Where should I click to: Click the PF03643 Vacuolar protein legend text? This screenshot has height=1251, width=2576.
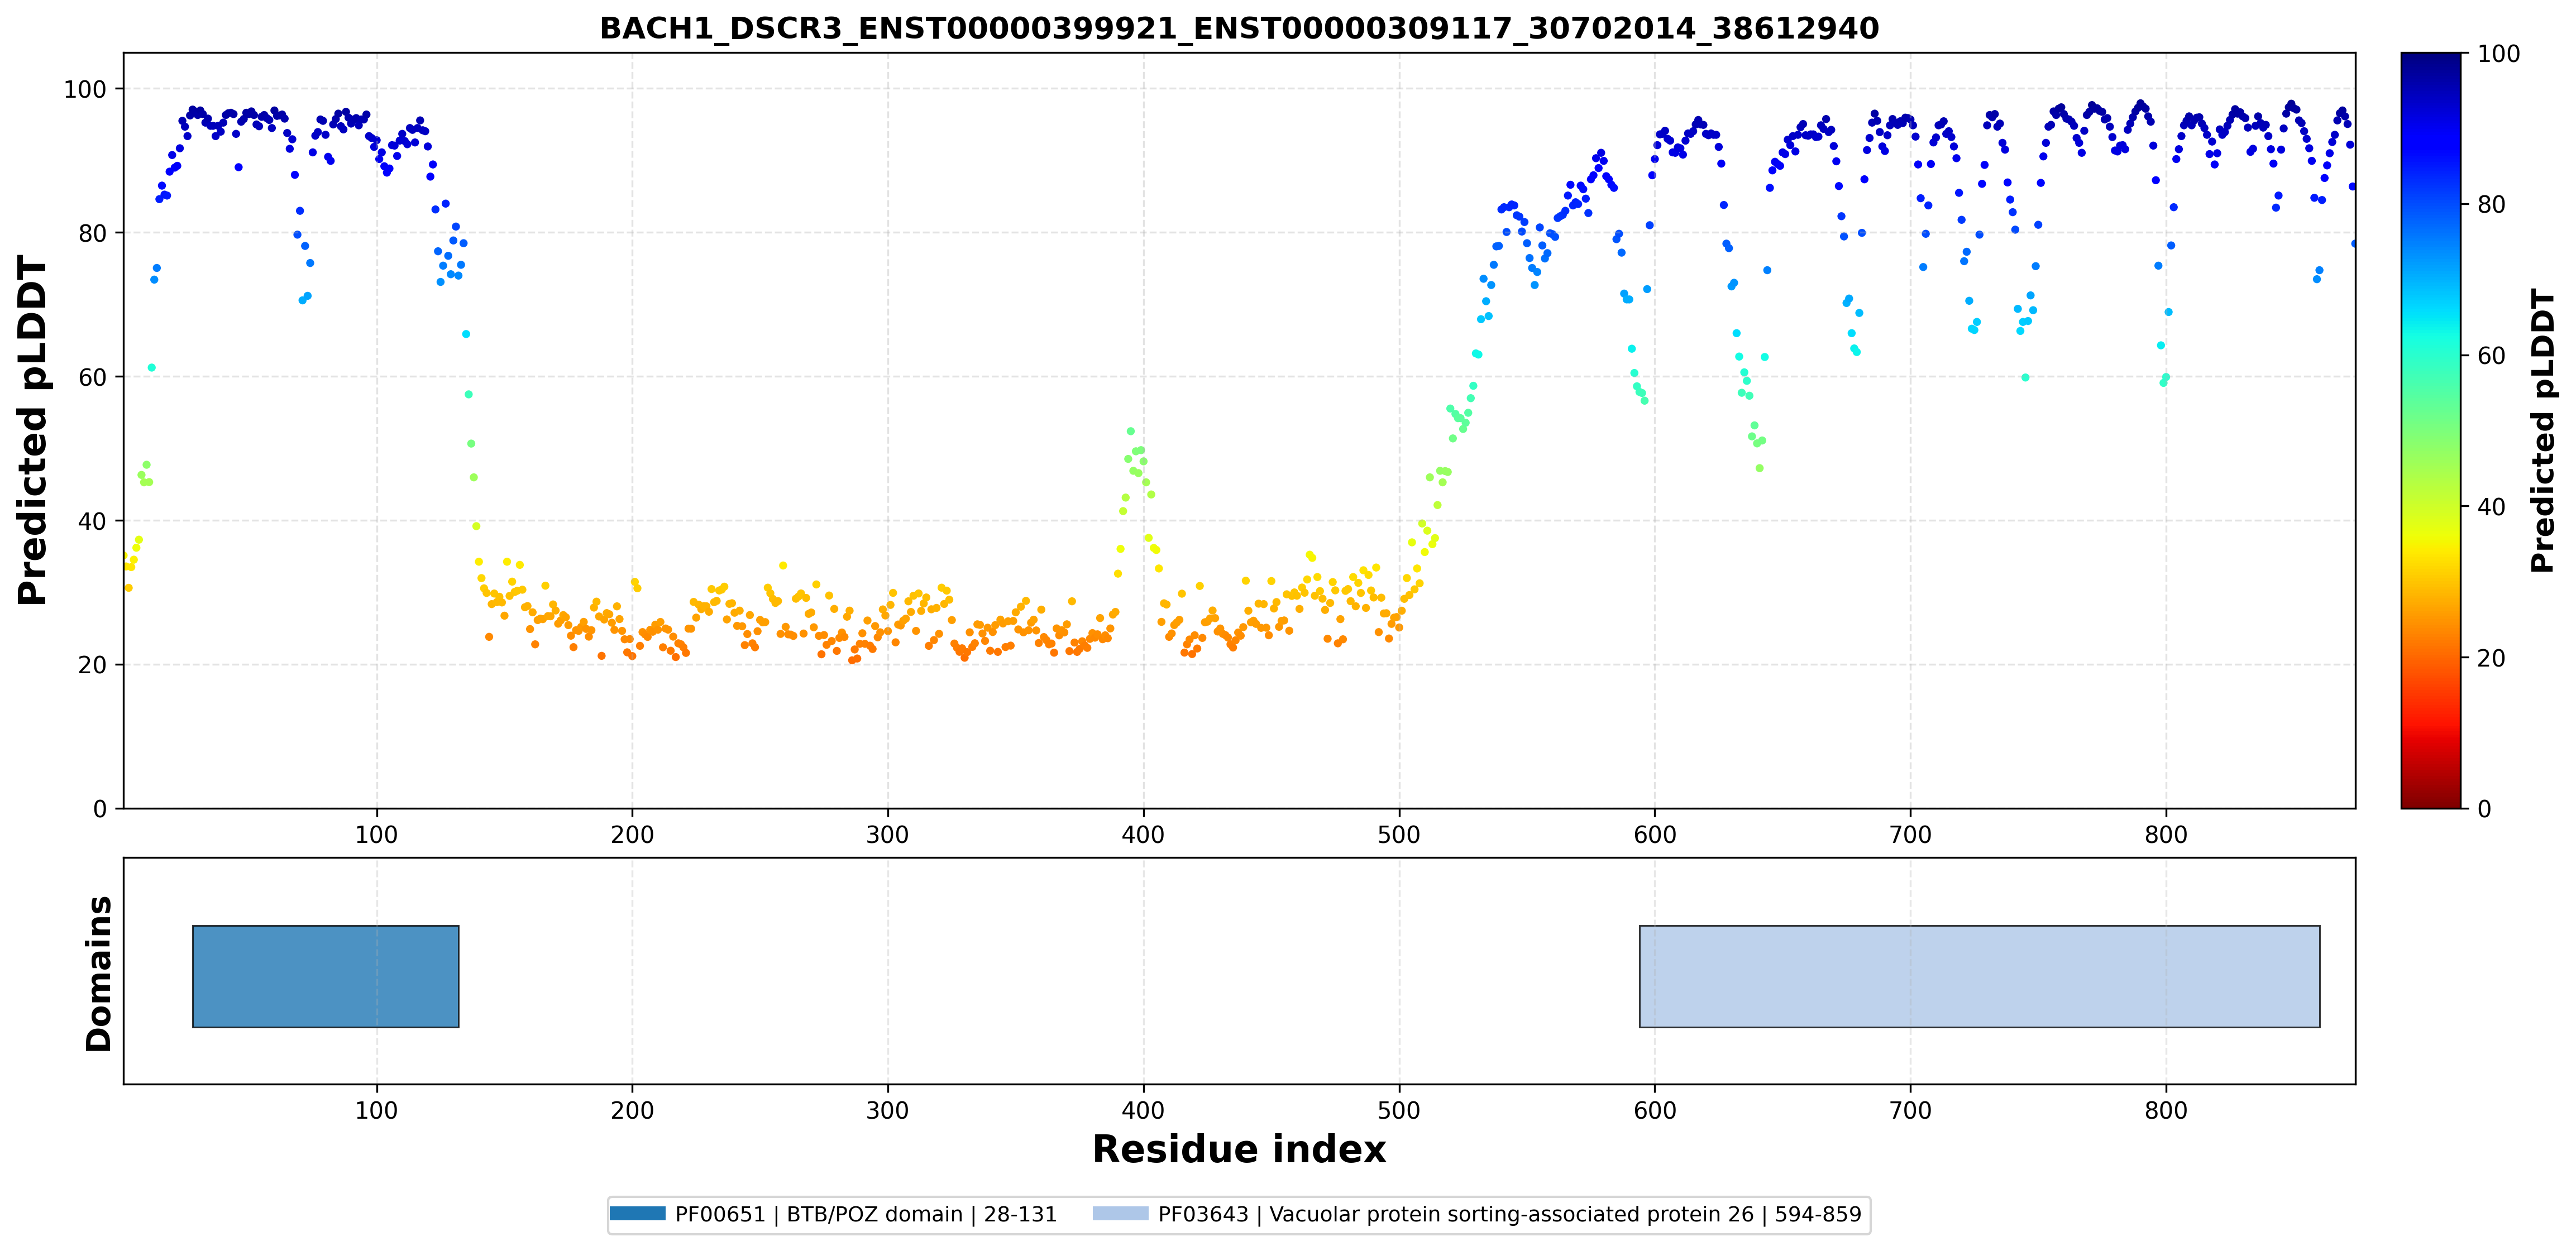pos(1510,1214)
